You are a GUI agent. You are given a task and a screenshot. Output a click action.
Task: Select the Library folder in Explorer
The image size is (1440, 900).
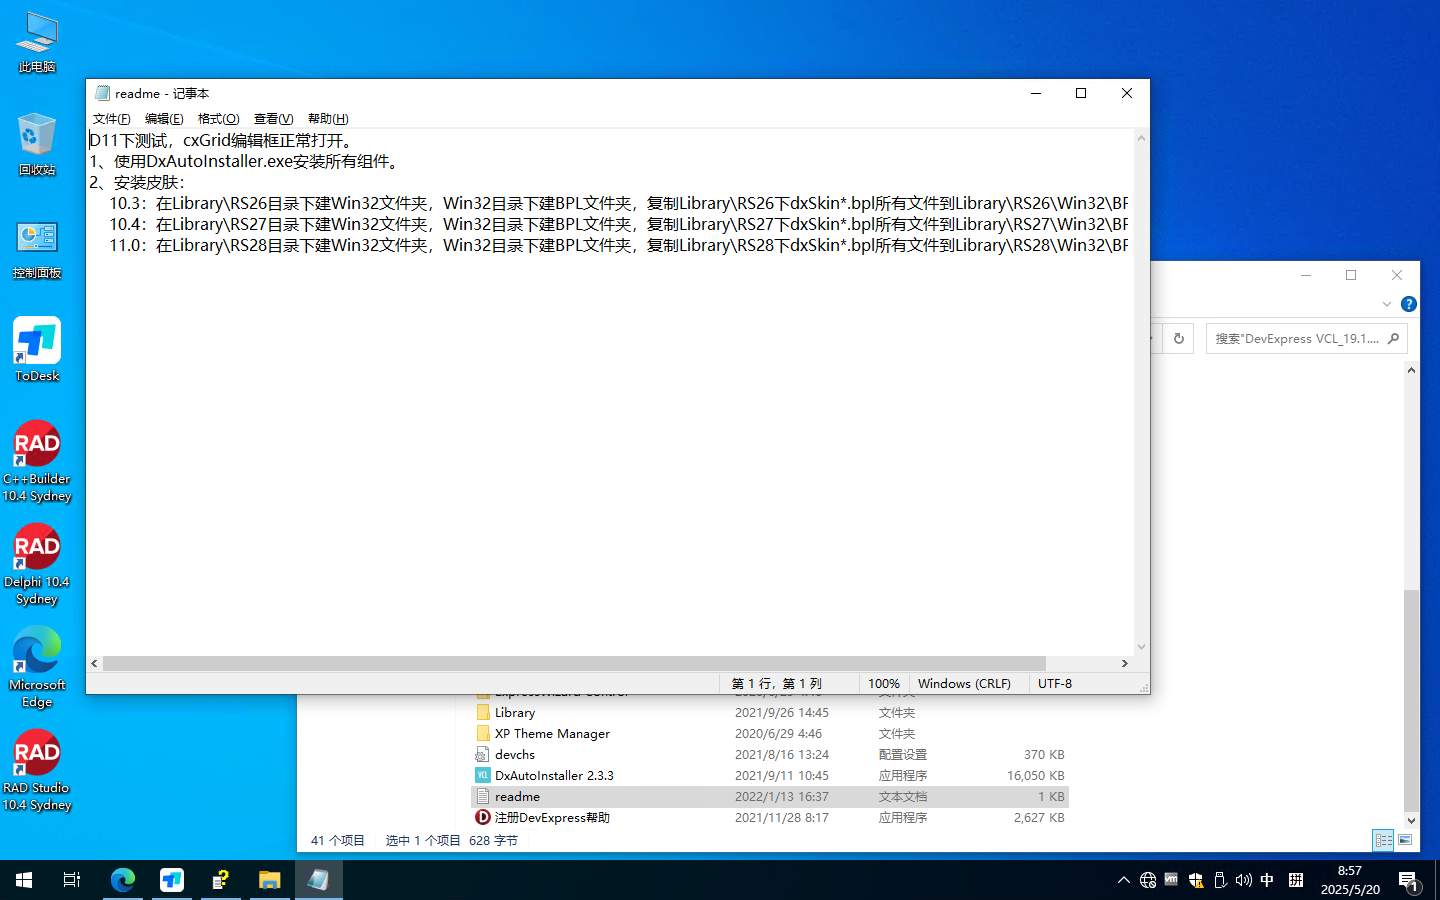(770, 713)
